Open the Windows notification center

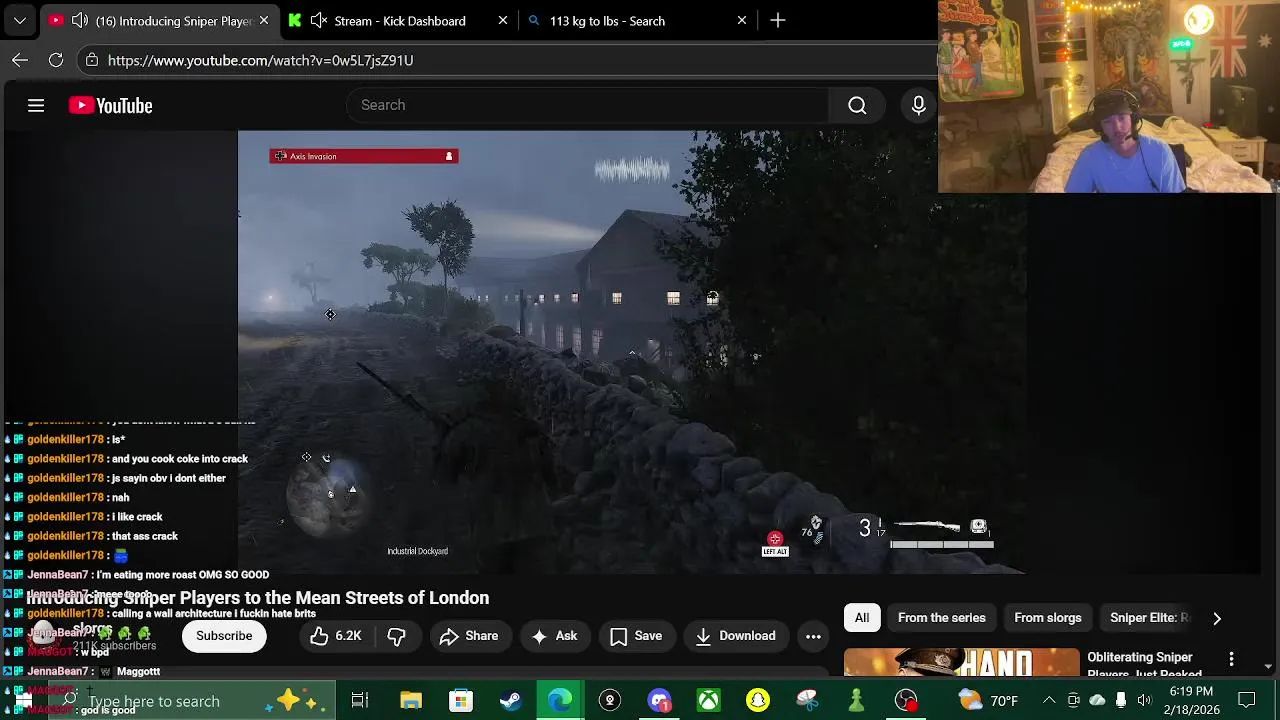click(1247, 701)
